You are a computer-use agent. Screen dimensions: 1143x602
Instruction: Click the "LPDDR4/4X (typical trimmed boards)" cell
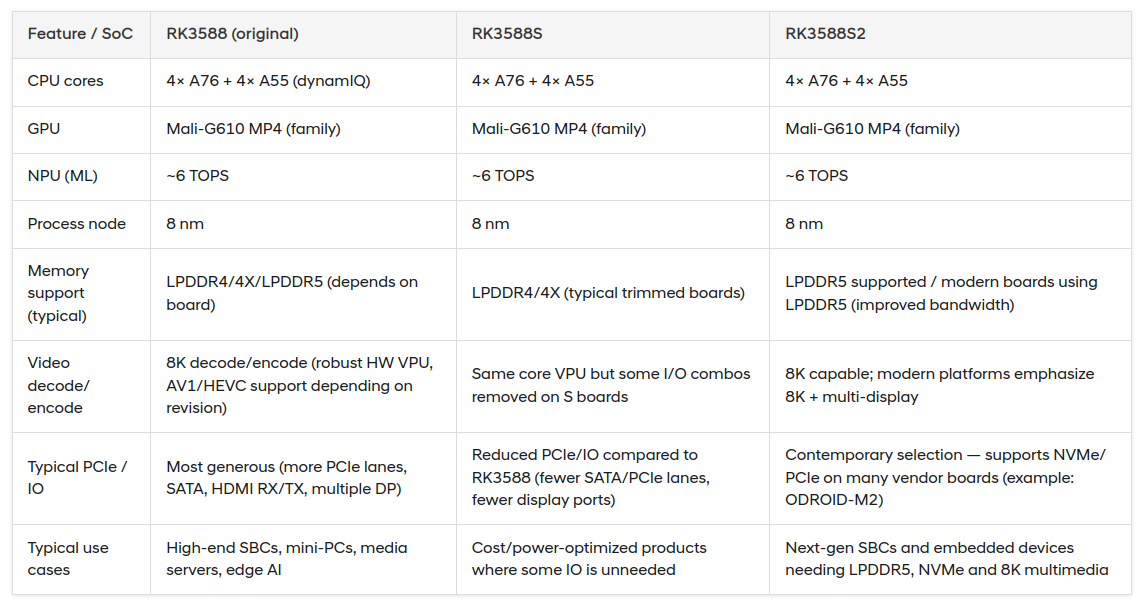(608, 293)
